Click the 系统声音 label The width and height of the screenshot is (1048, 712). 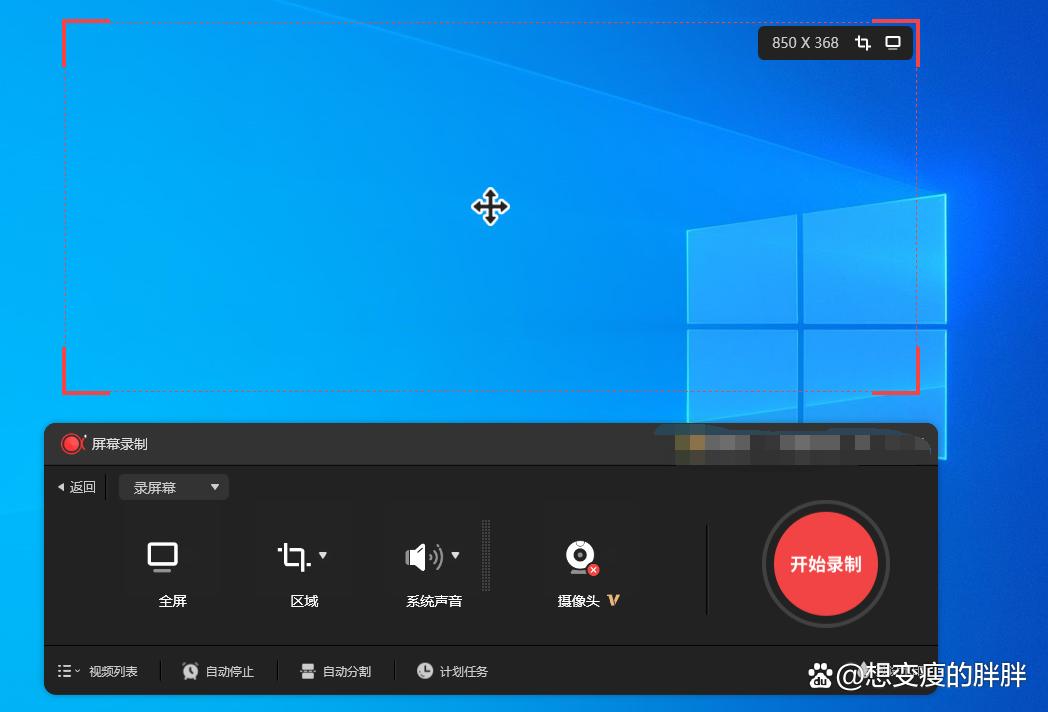click(x=434, y=601)
